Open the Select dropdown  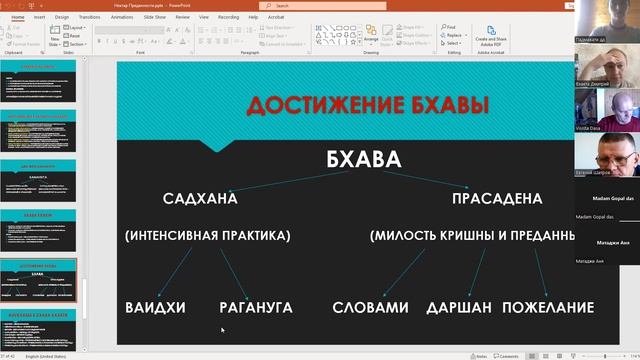pyautogui.click(x=451, y=43)
